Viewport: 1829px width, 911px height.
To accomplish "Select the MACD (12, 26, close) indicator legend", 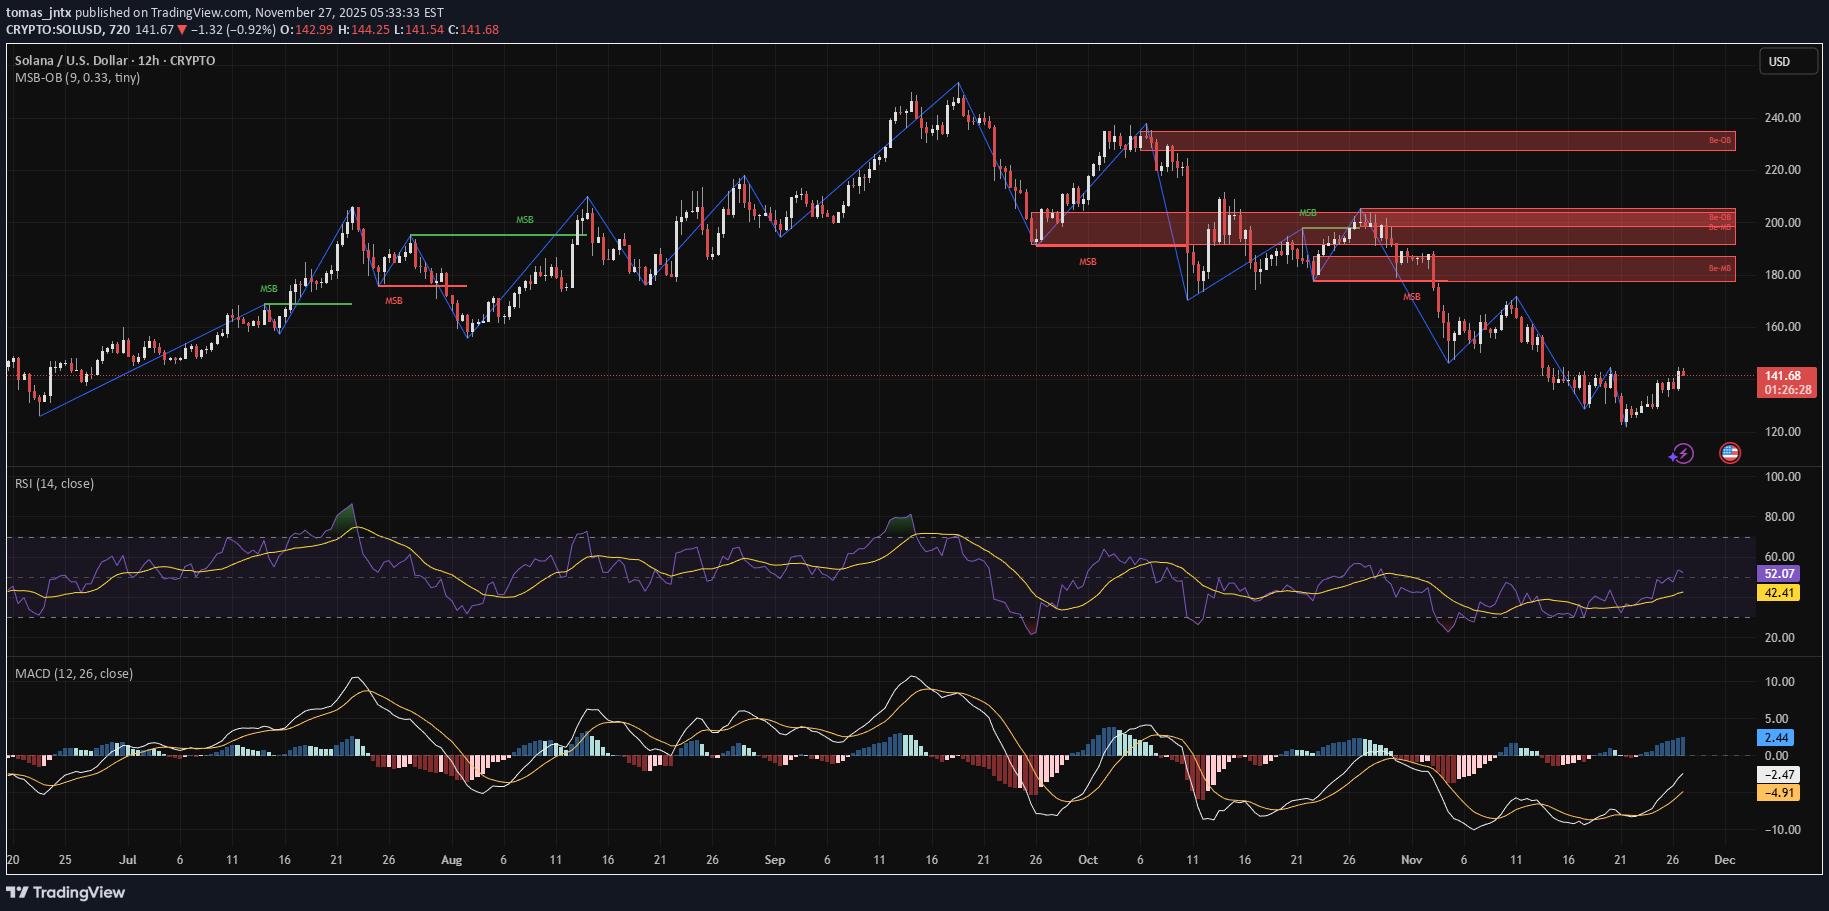I will point(74,674).
